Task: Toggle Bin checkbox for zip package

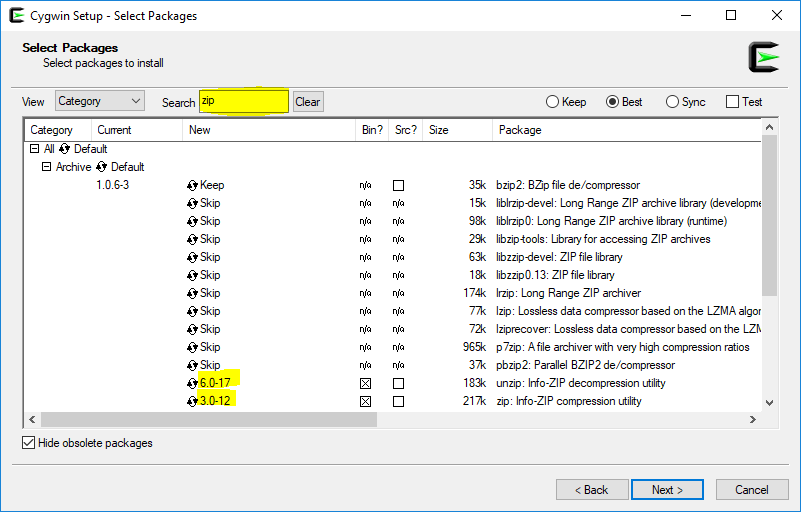Action: click(x=365, y=402)
